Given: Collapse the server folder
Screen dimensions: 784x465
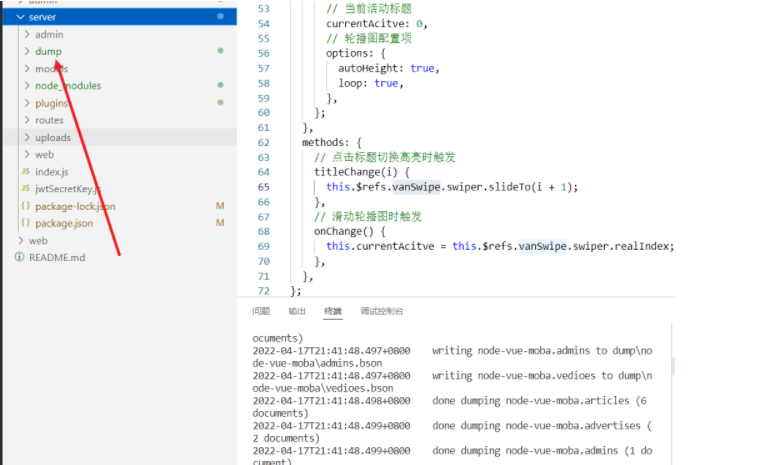Looking at the screenshot, I should [x=20, y=17].
